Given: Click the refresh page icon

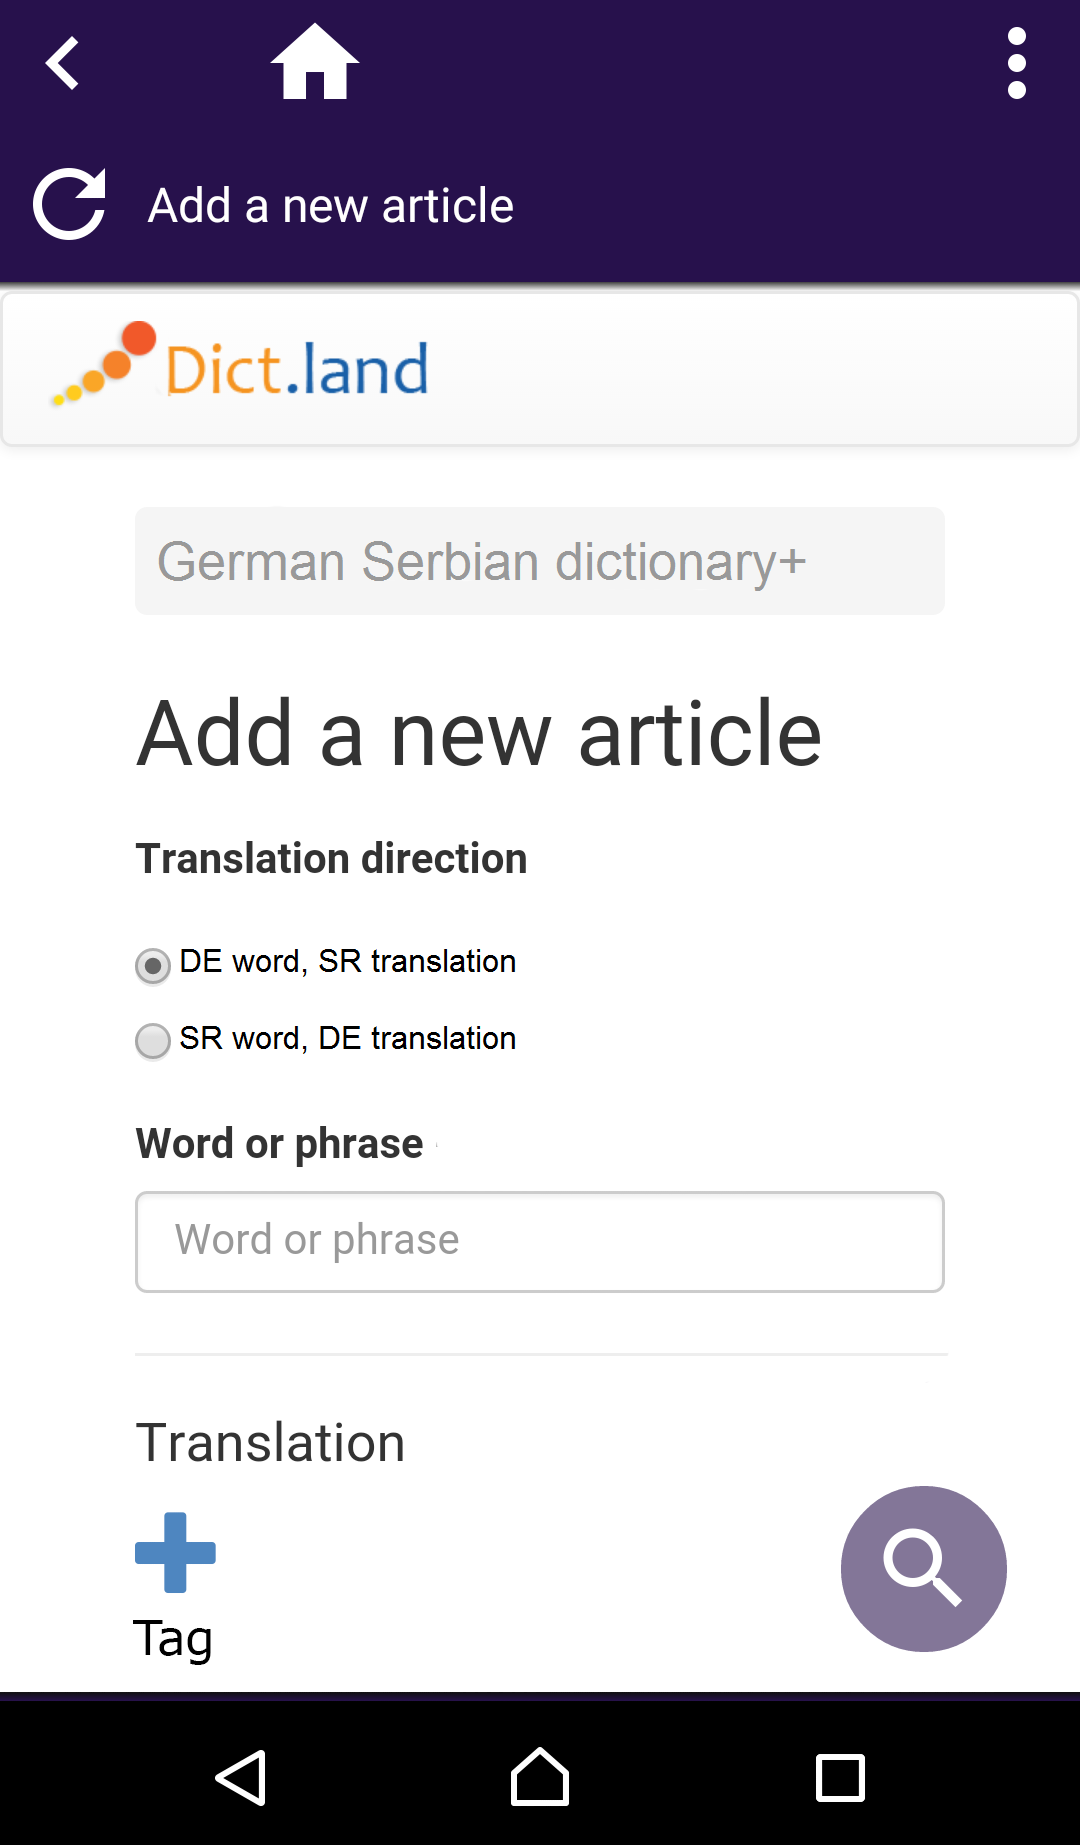Looking at the screenshot, I should pyautogui.click(x=70, y=204).
